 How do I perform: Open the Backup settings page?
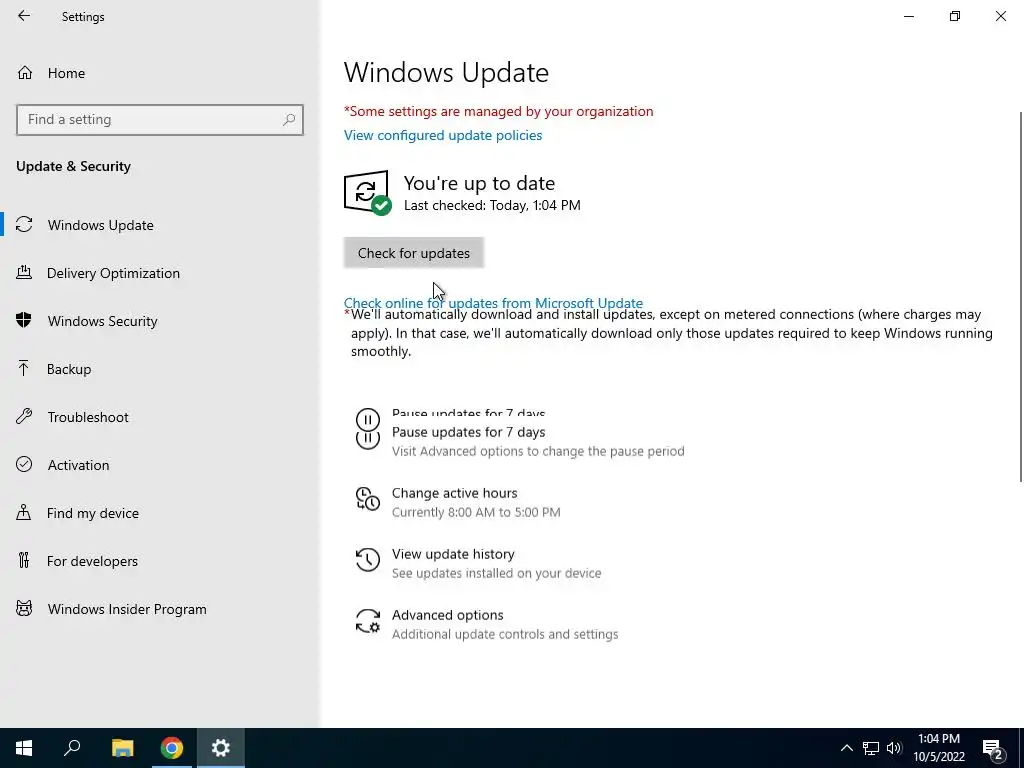tap(160, 369)
